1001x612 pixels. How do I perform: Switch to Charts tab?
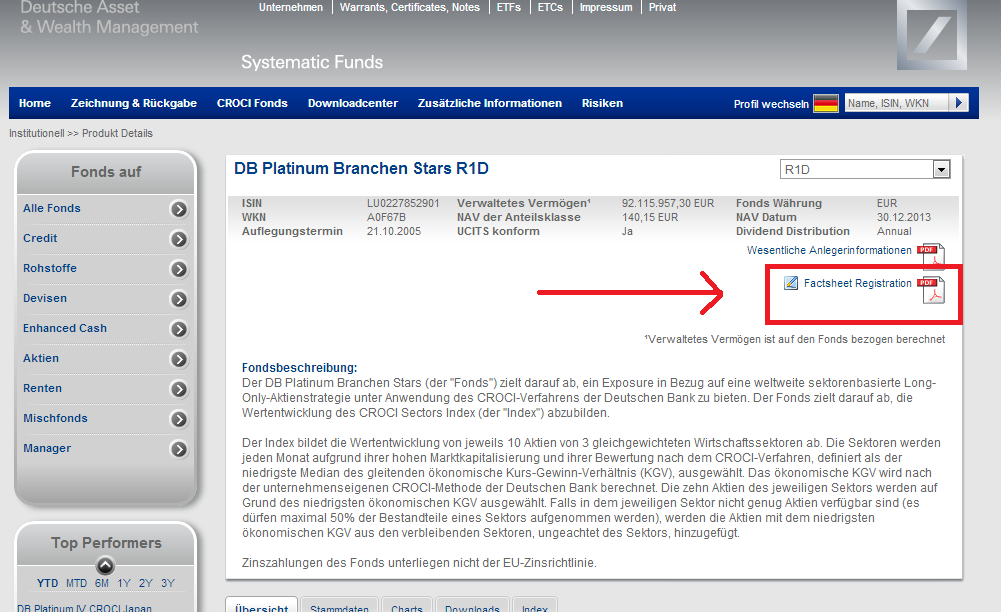[407, 606]
